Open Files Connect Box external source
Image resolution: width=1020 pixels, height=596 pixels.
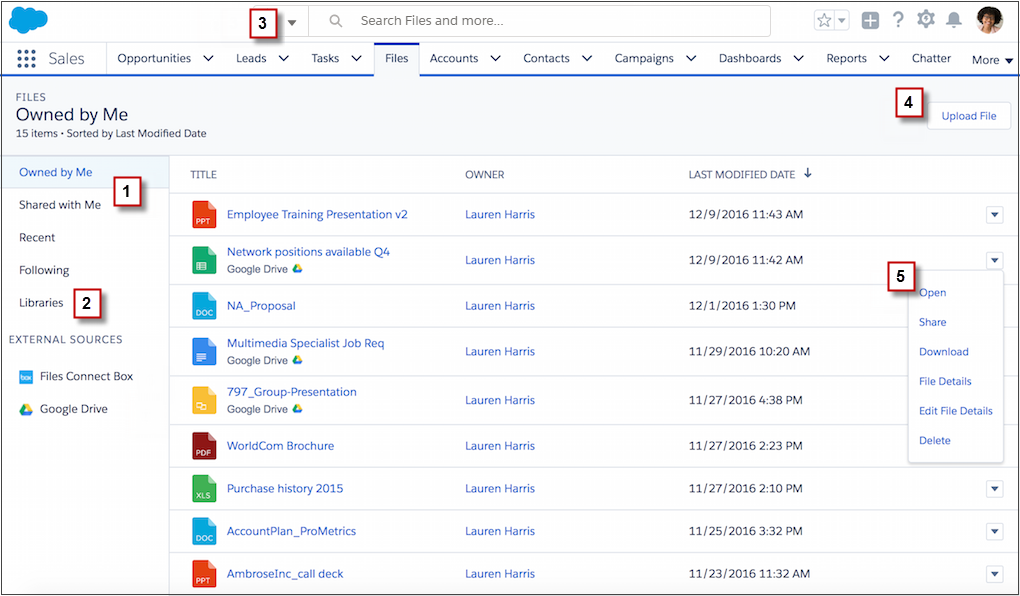point(86,377)
